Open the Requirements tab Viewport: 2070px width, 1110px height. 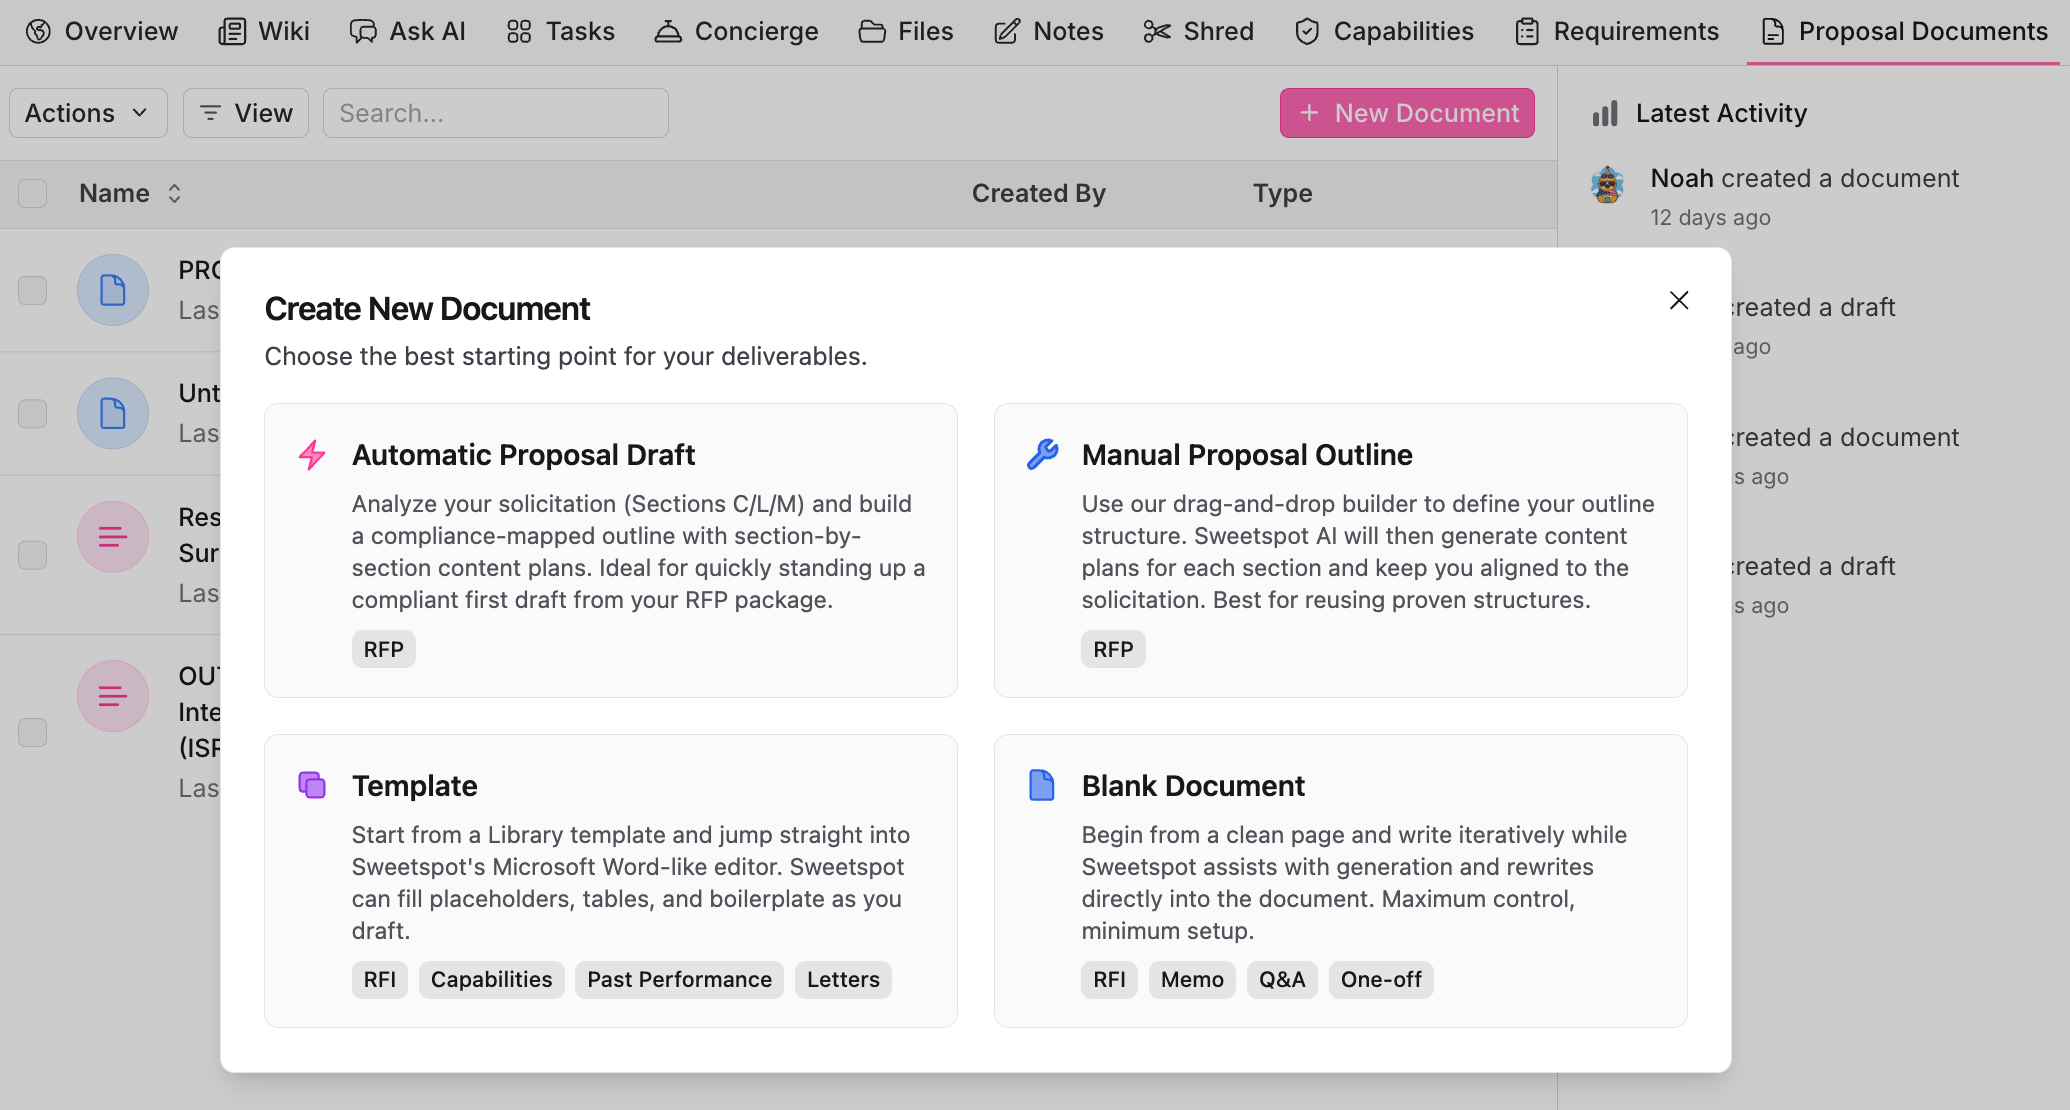(x=1617, y=31)
